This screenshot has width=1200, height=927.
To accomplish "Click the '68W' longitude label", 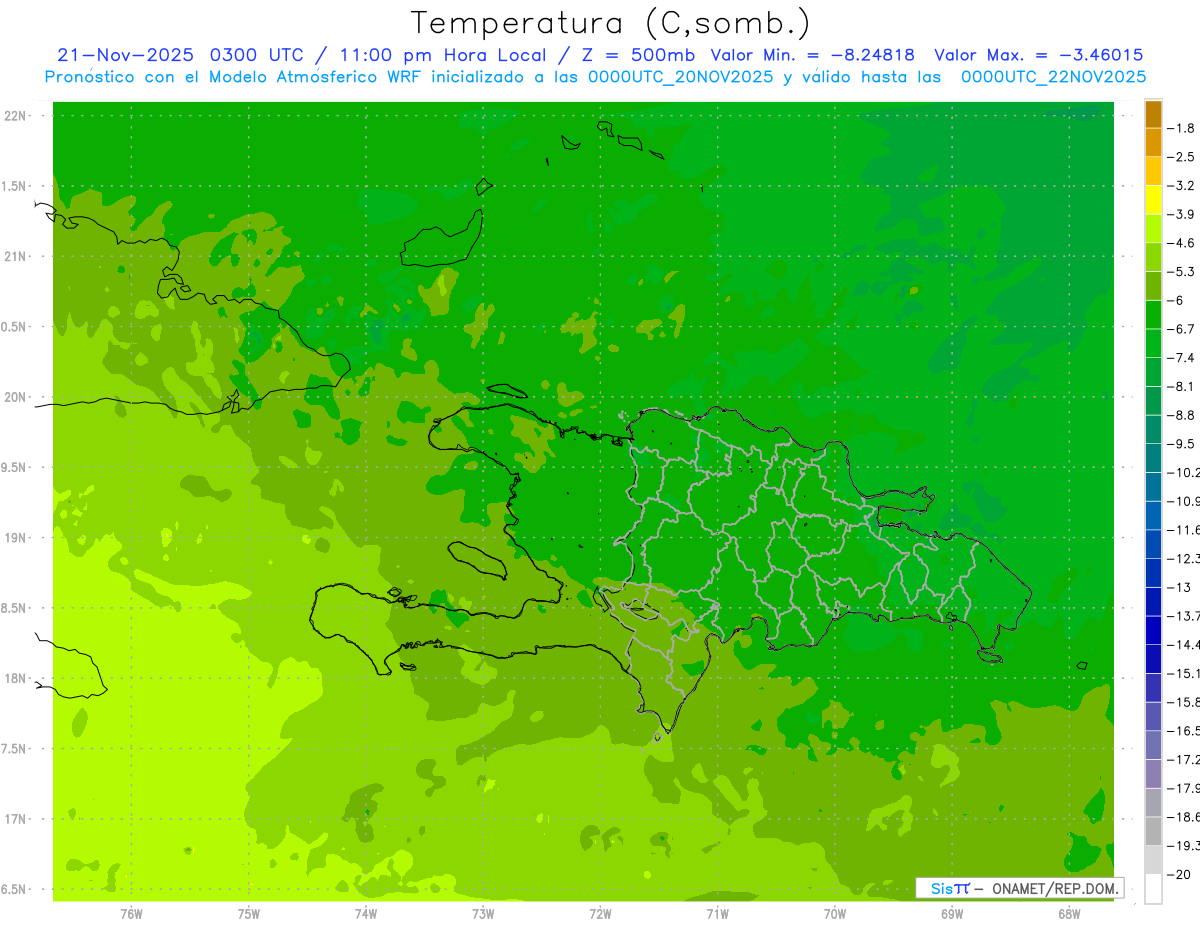I will coord(1069,914).
